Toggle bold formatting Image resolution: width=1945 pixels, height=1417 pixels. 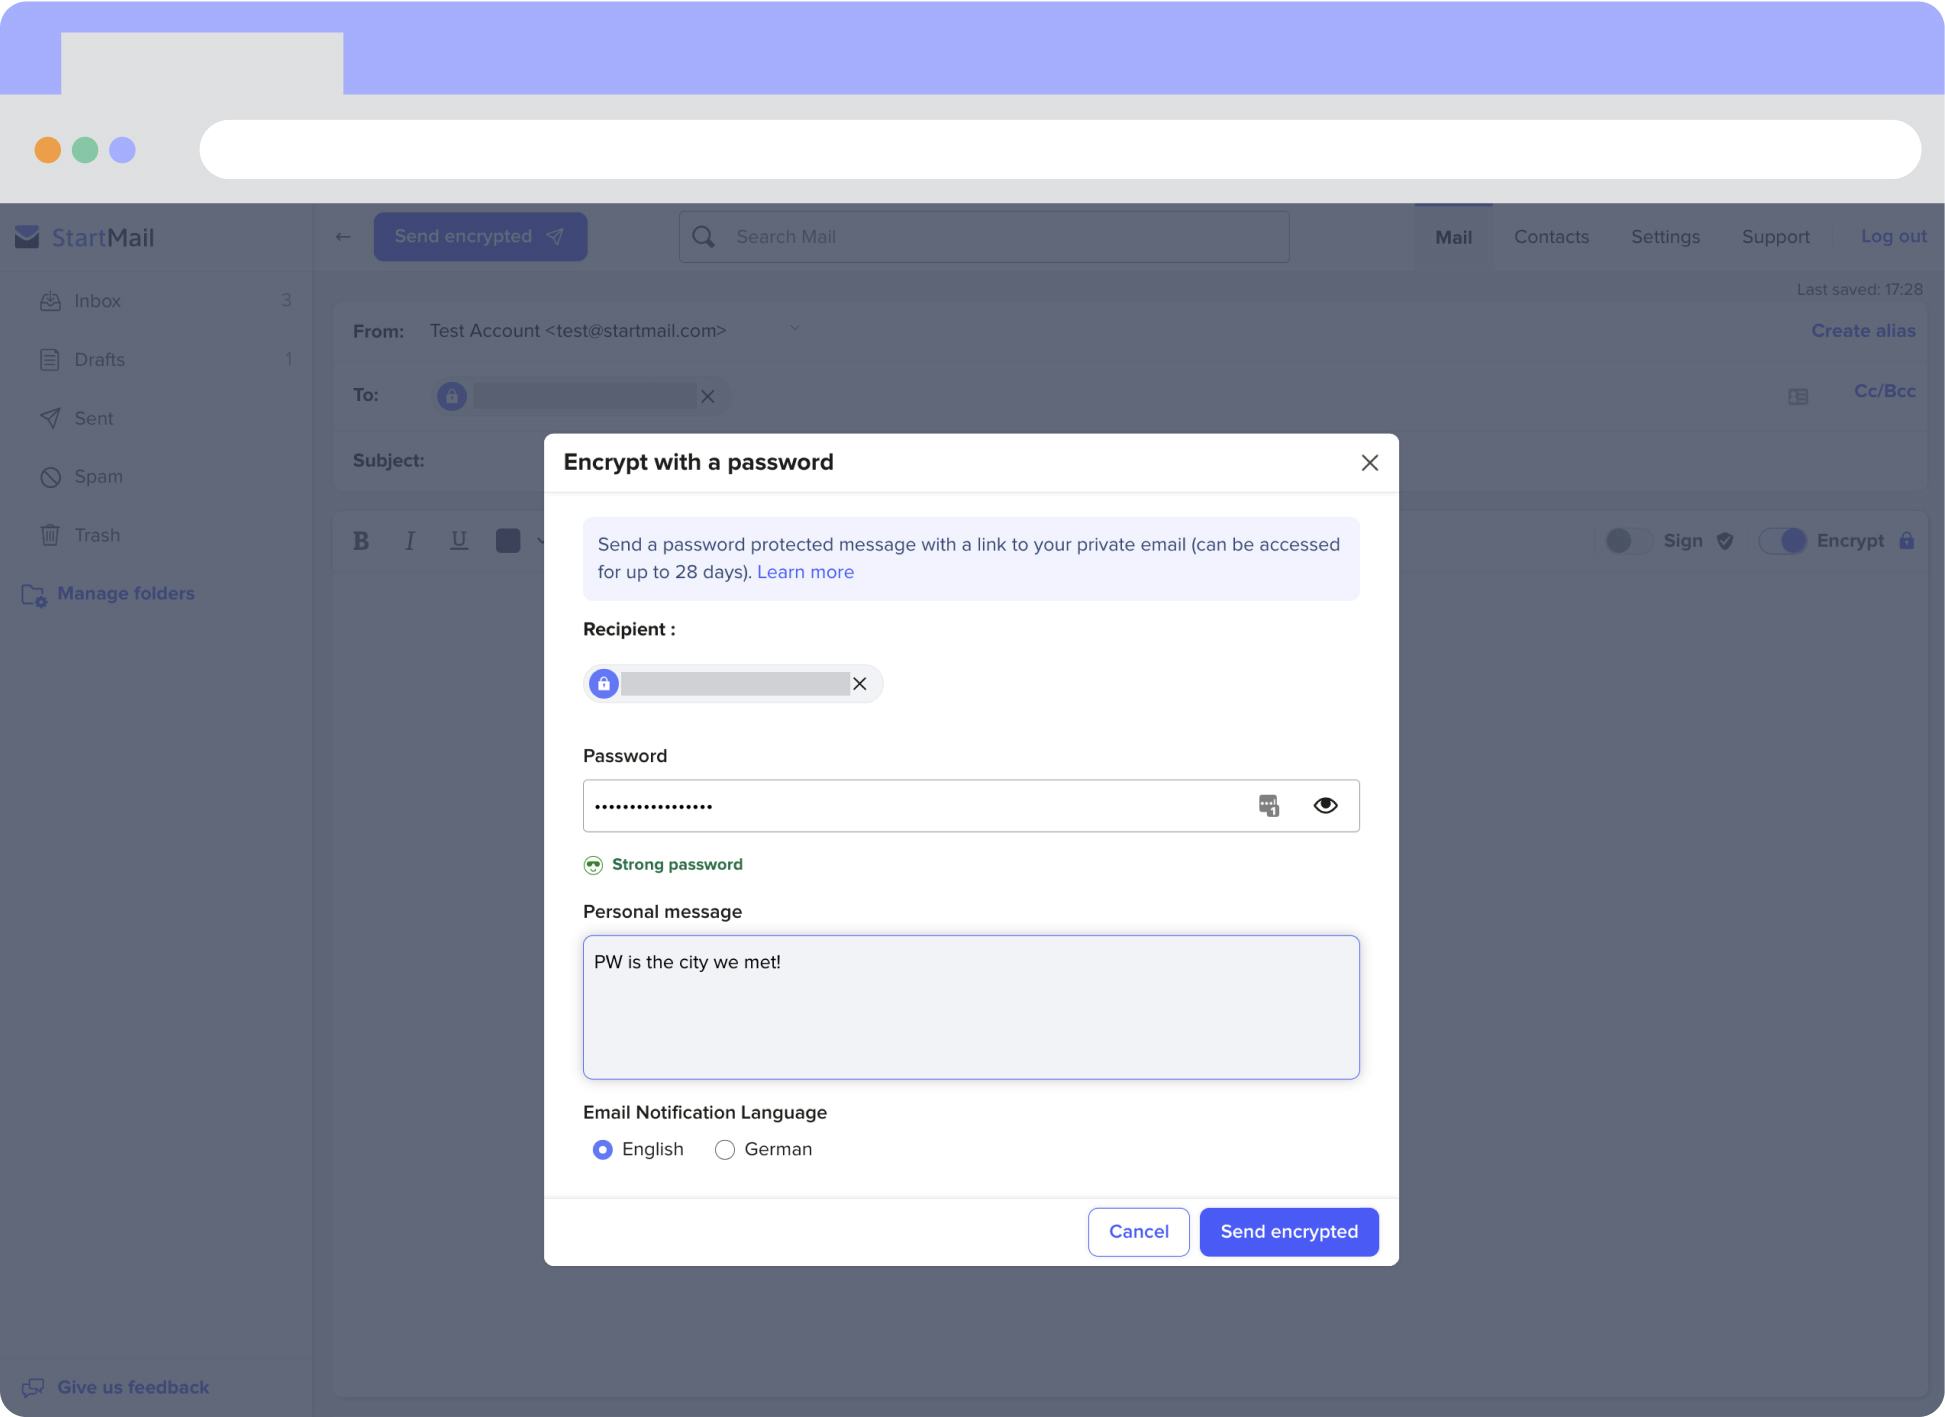[360, 541]
